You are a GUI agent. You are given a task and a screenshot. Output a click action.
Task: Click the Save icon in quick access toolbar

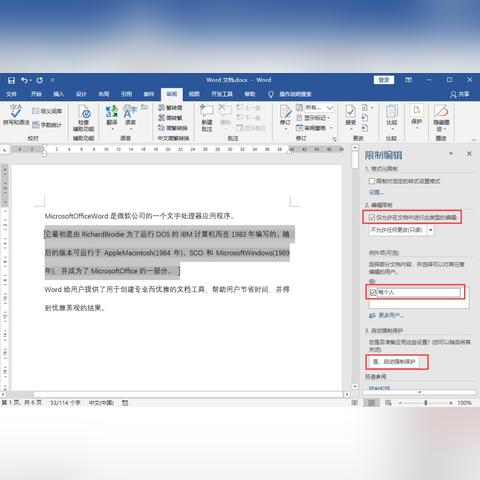(11, 80)
